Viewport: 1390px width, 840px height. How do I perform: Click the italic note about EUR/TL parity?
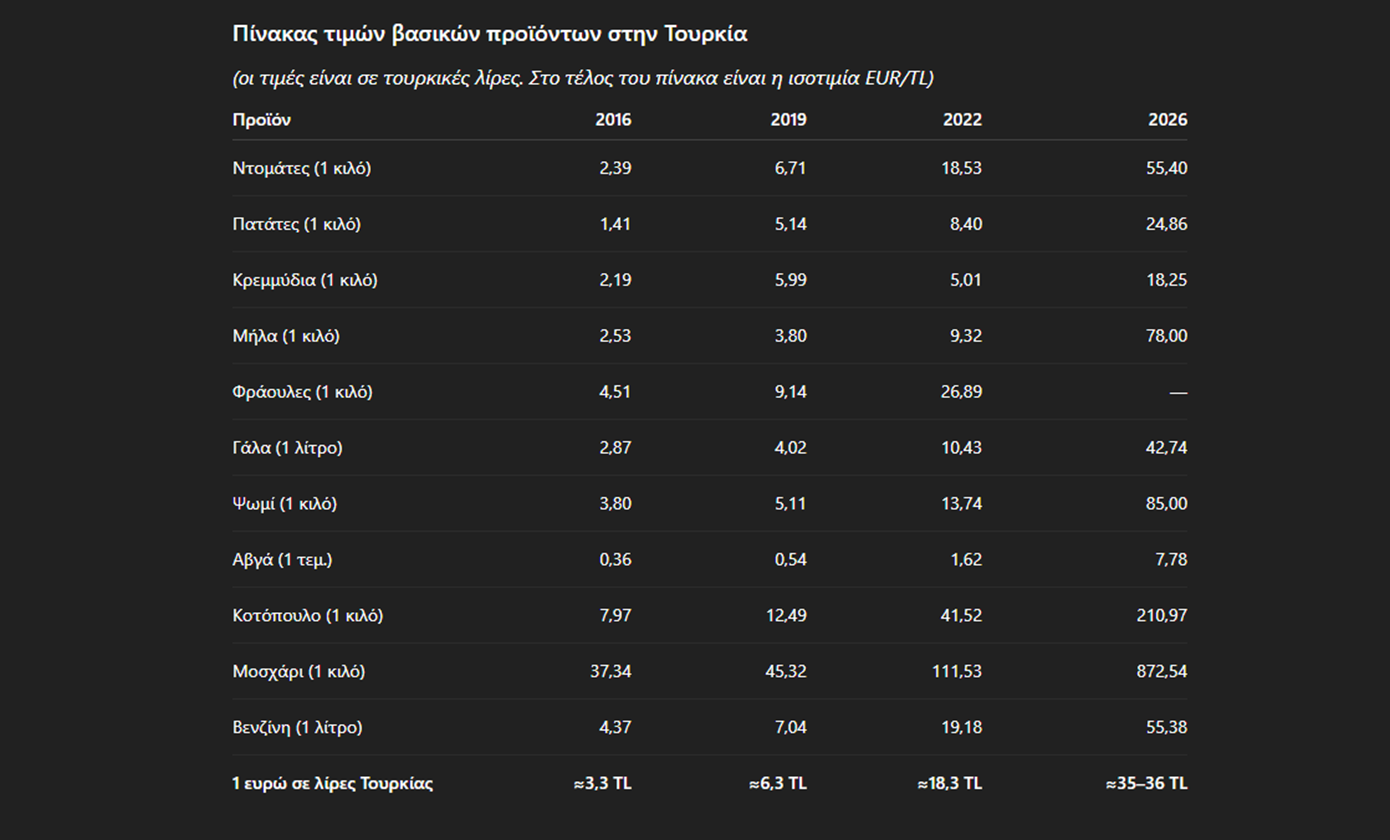point(582,79)
